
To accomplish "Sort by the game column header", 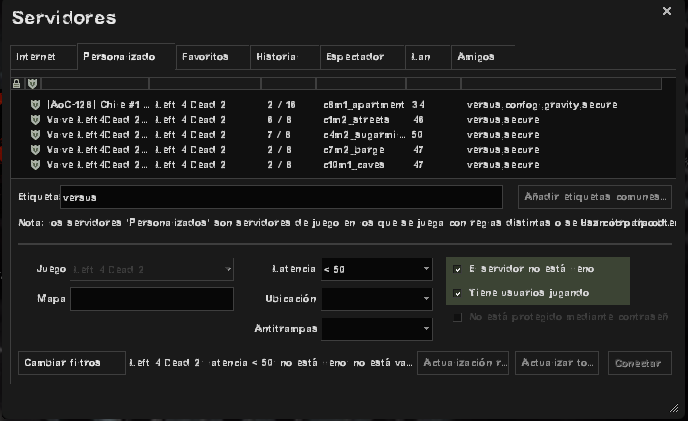I will [205, 83].
